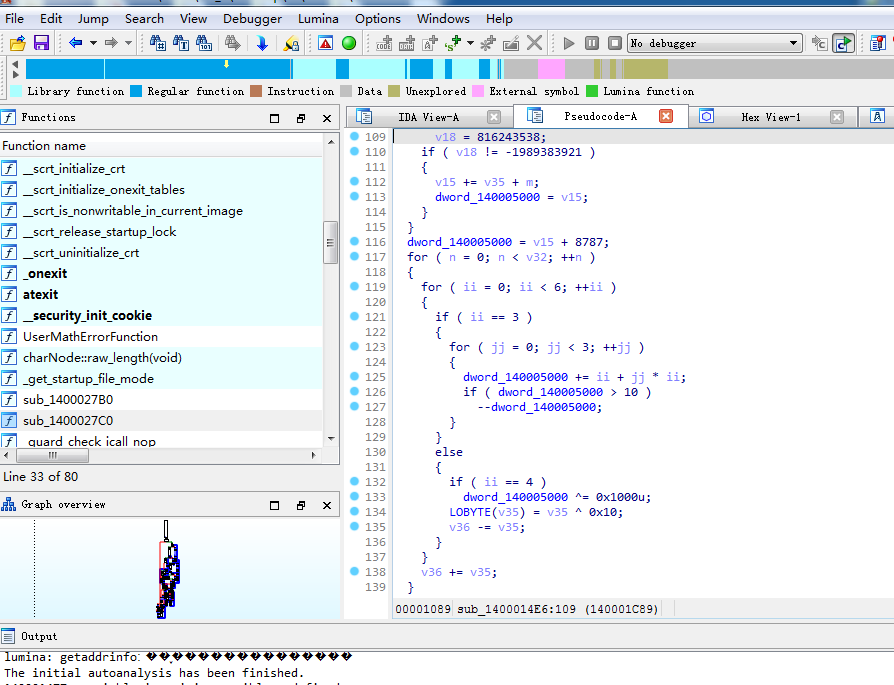Expand the string literal type dropdown arrow
The image size is (894, 685).
470,43
